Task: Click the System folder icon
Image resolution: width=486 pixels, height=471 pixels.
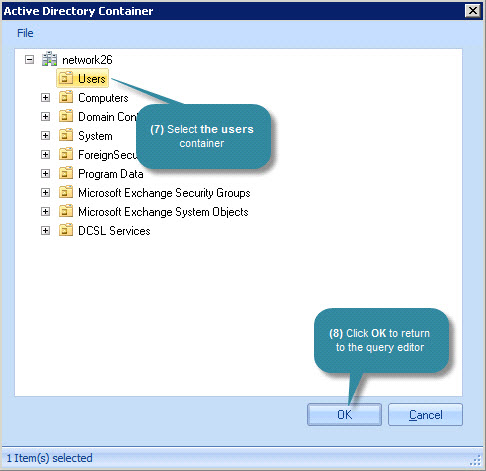Action: click(x=66, y=135)
